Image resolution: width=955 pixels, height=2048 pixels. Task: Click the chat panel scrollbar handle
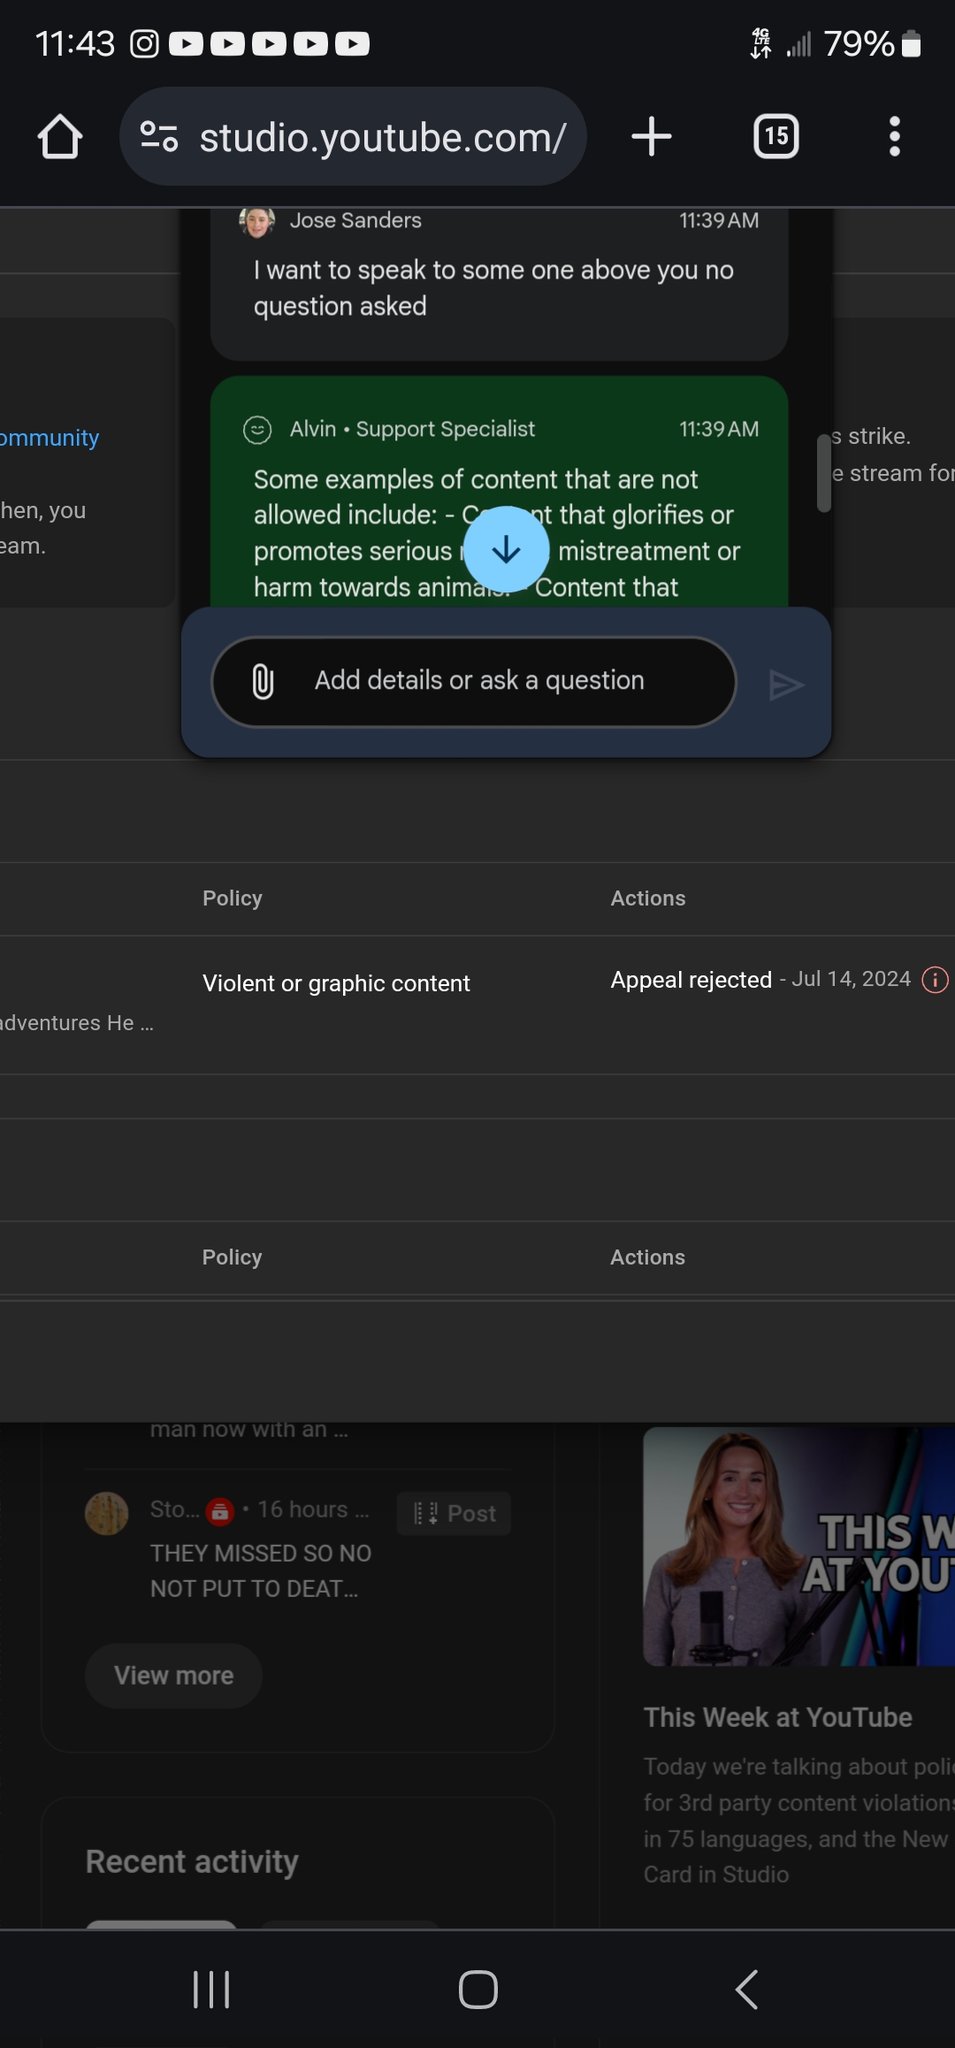coord(824,473)
